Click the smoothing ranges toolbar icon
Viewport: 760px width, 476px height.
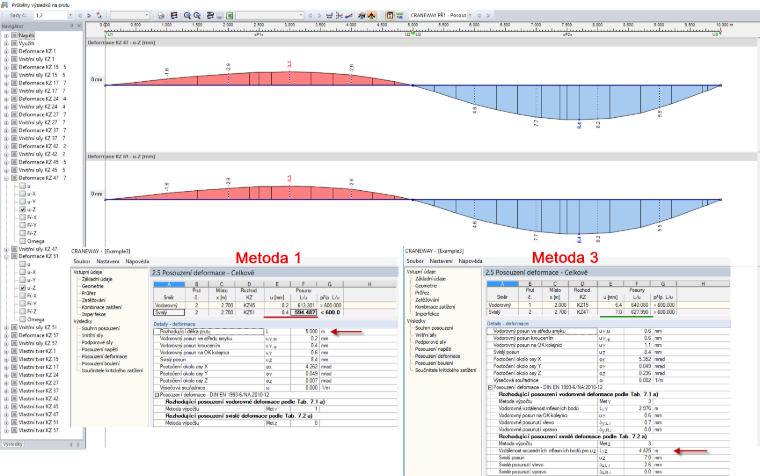[330, 16]
